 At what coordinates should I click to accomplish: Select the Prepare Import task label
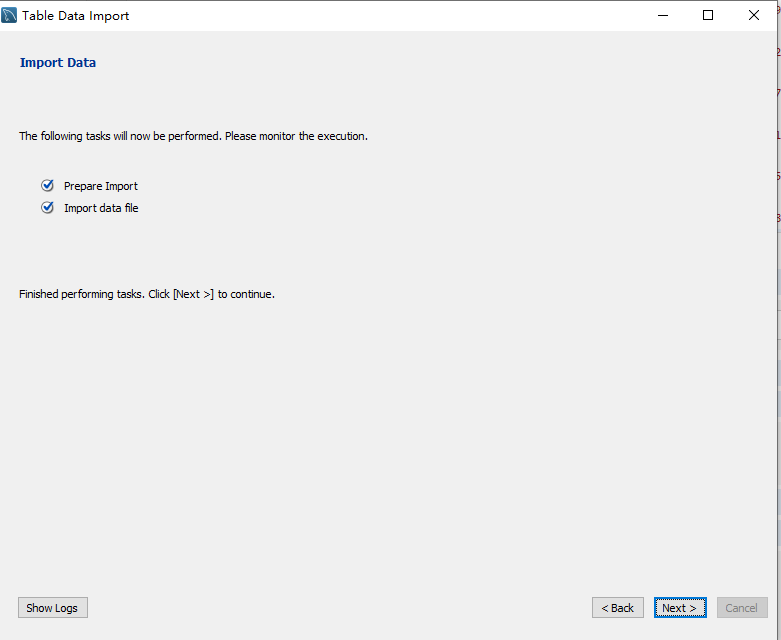pos(101,186)
